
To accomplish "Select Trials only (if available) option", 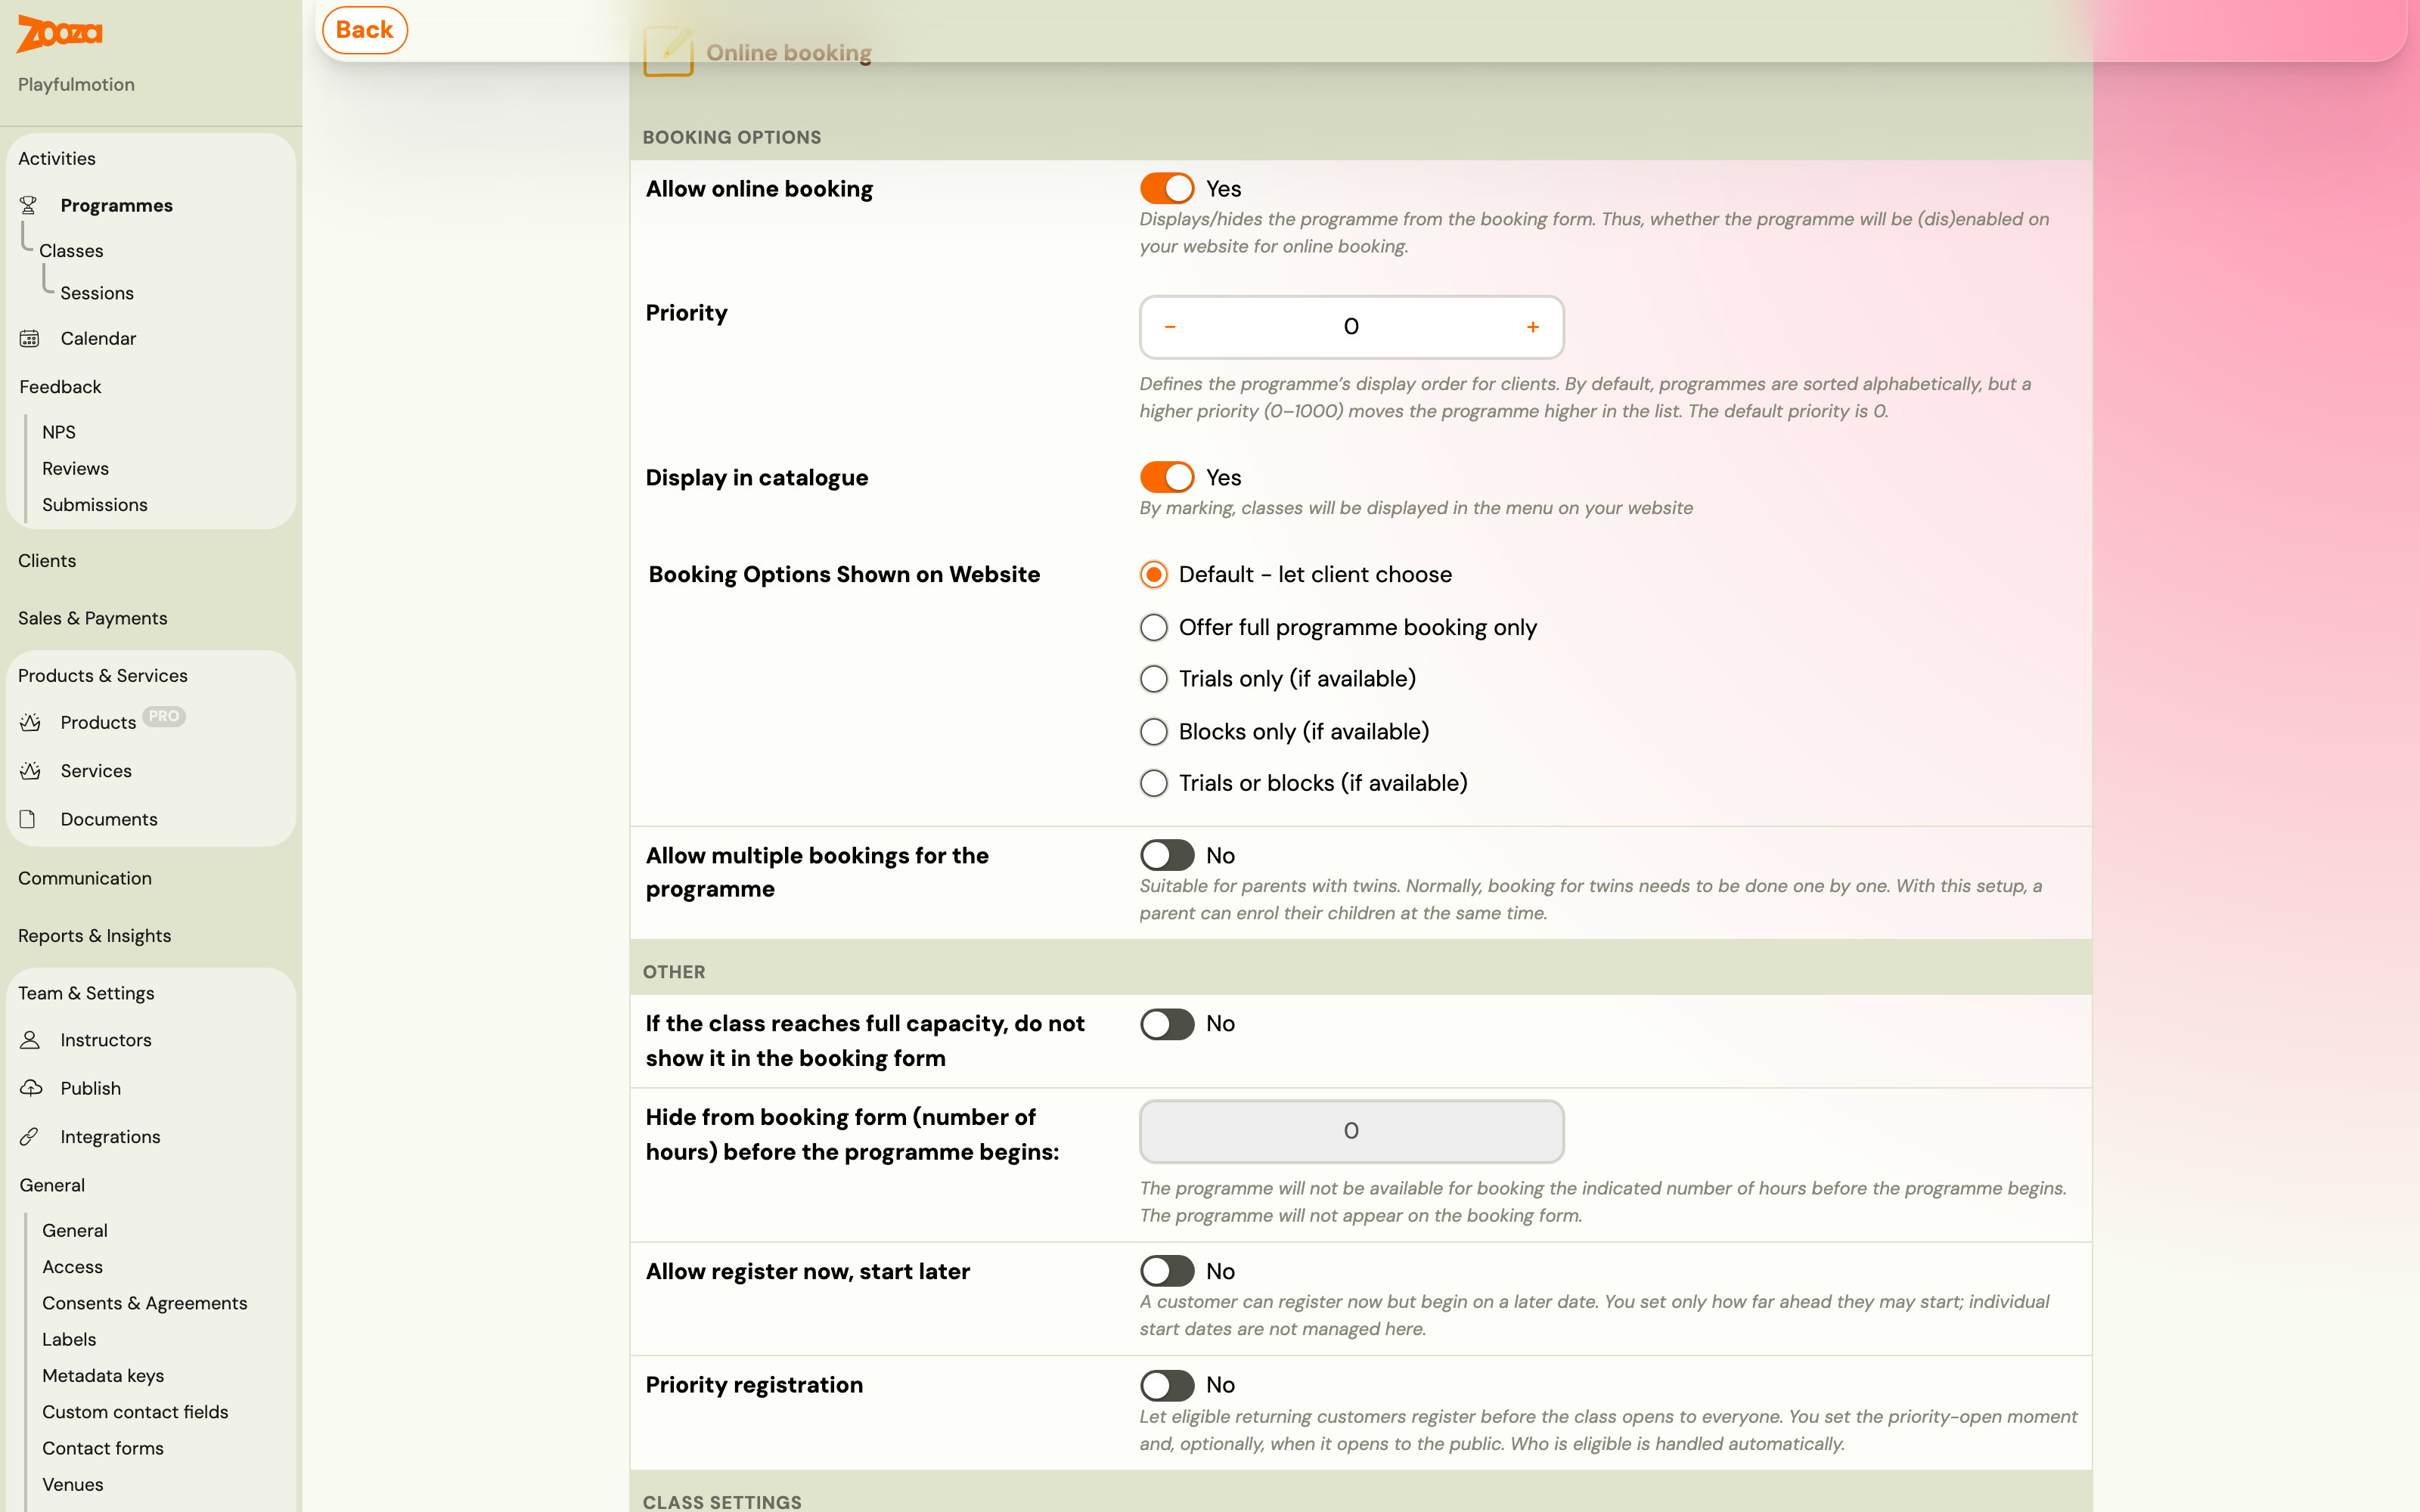I will [x=1154, y=679].
